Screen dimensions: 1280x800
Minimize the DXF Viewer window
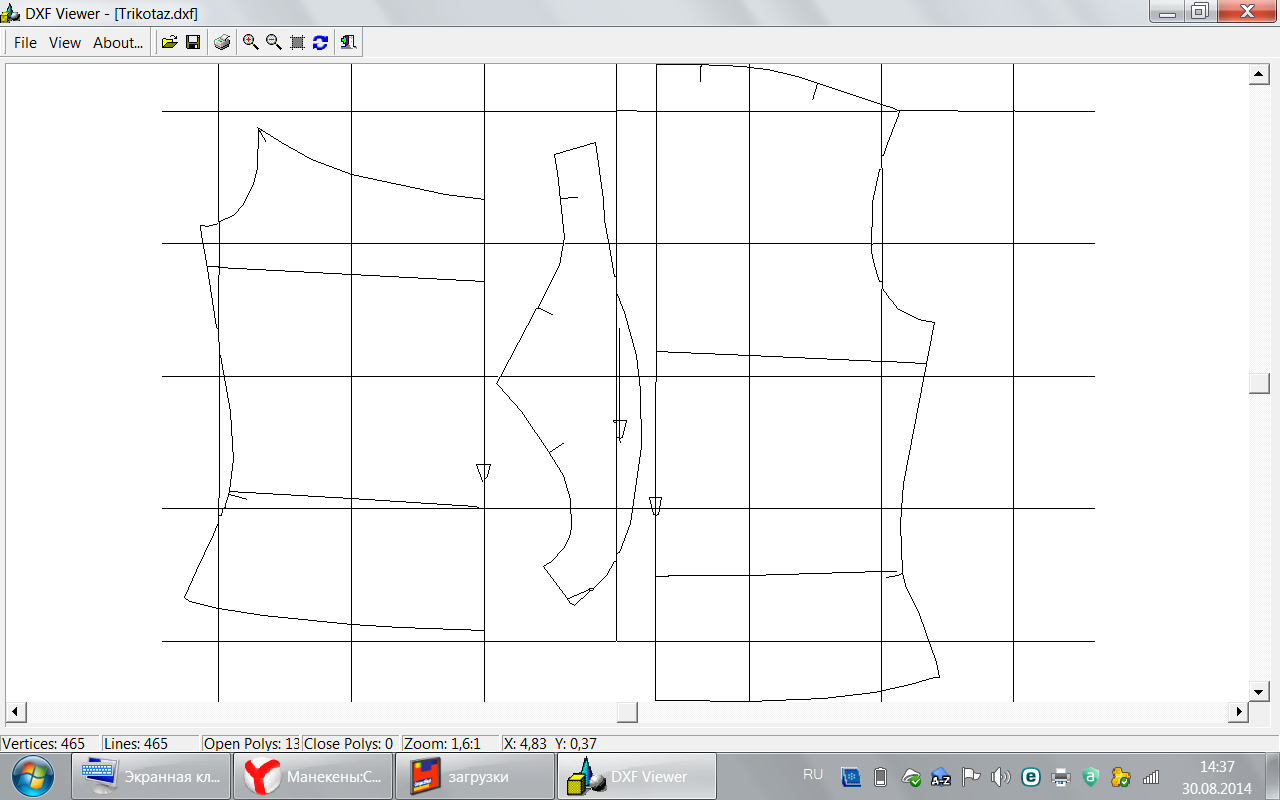[1166, 12]
